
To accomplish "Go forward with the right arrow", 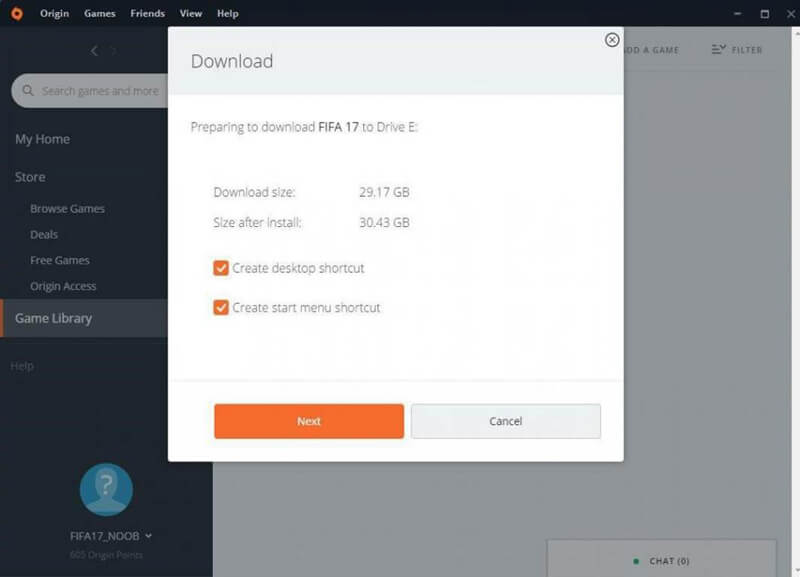I will point(113,51).
